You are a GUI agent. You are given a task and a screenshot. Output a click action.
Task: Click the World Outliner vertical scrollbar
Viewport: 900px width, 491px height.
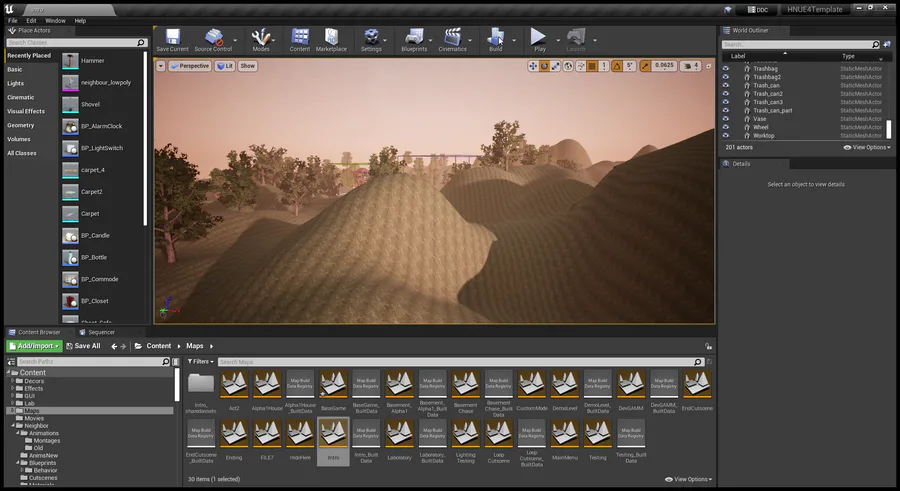click(888, 129)
